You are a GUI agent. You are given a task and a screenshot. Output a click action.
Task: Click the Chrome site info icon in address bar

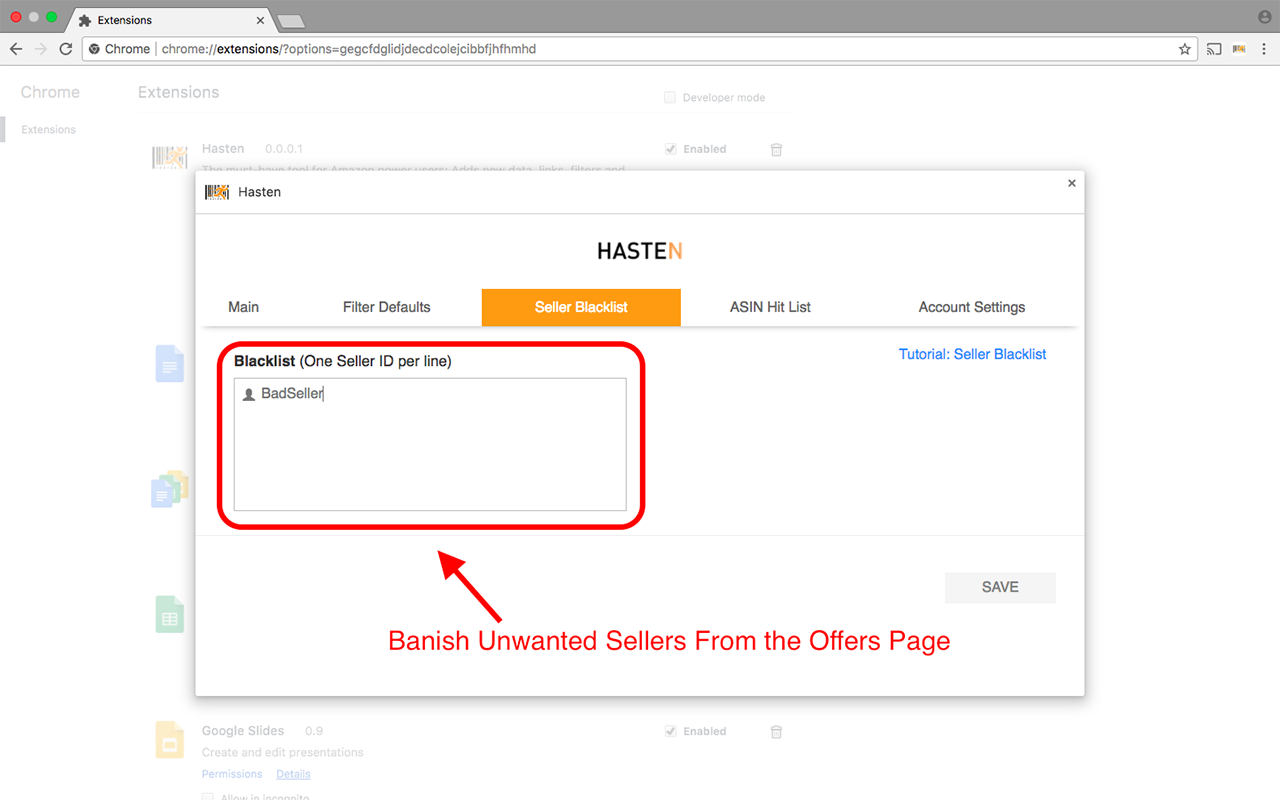pos(94,49)
